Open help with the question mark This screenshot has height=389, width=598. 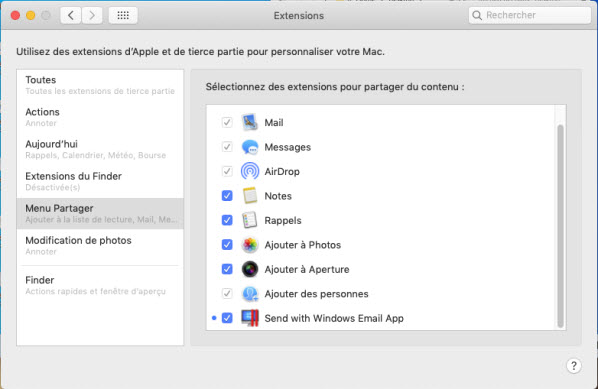(x=574, y=366)
